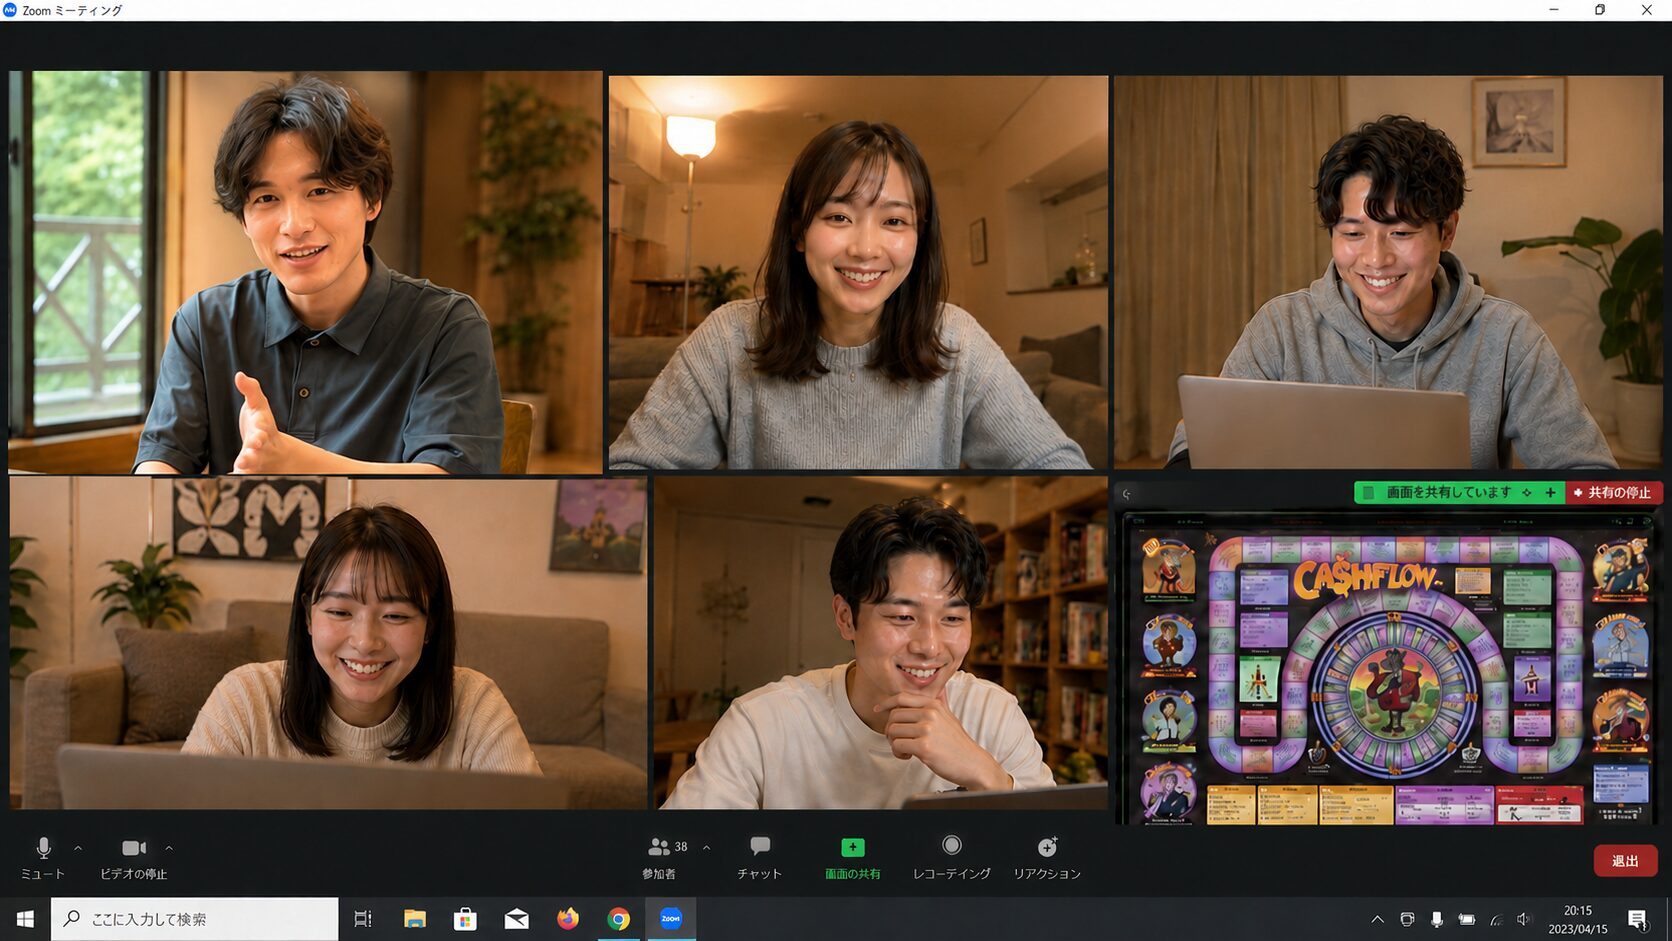Click the green square icon in sharing bar
This screenshot has width=1672, height=941.
pos(1368,492)
